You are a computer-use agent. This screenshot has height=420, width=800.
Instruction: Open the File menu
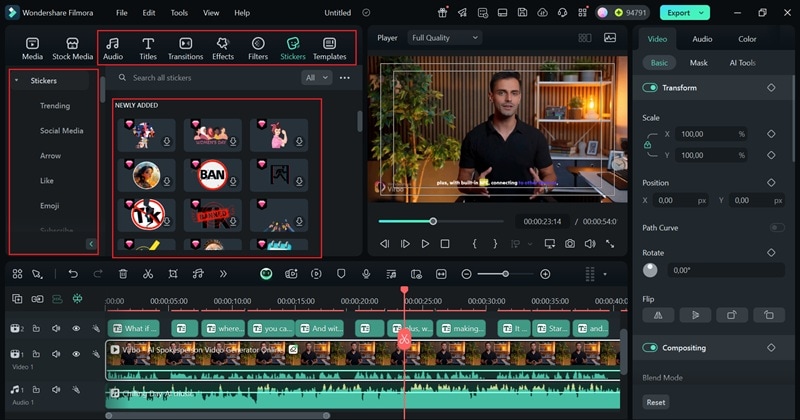click(x=121, y=13)
